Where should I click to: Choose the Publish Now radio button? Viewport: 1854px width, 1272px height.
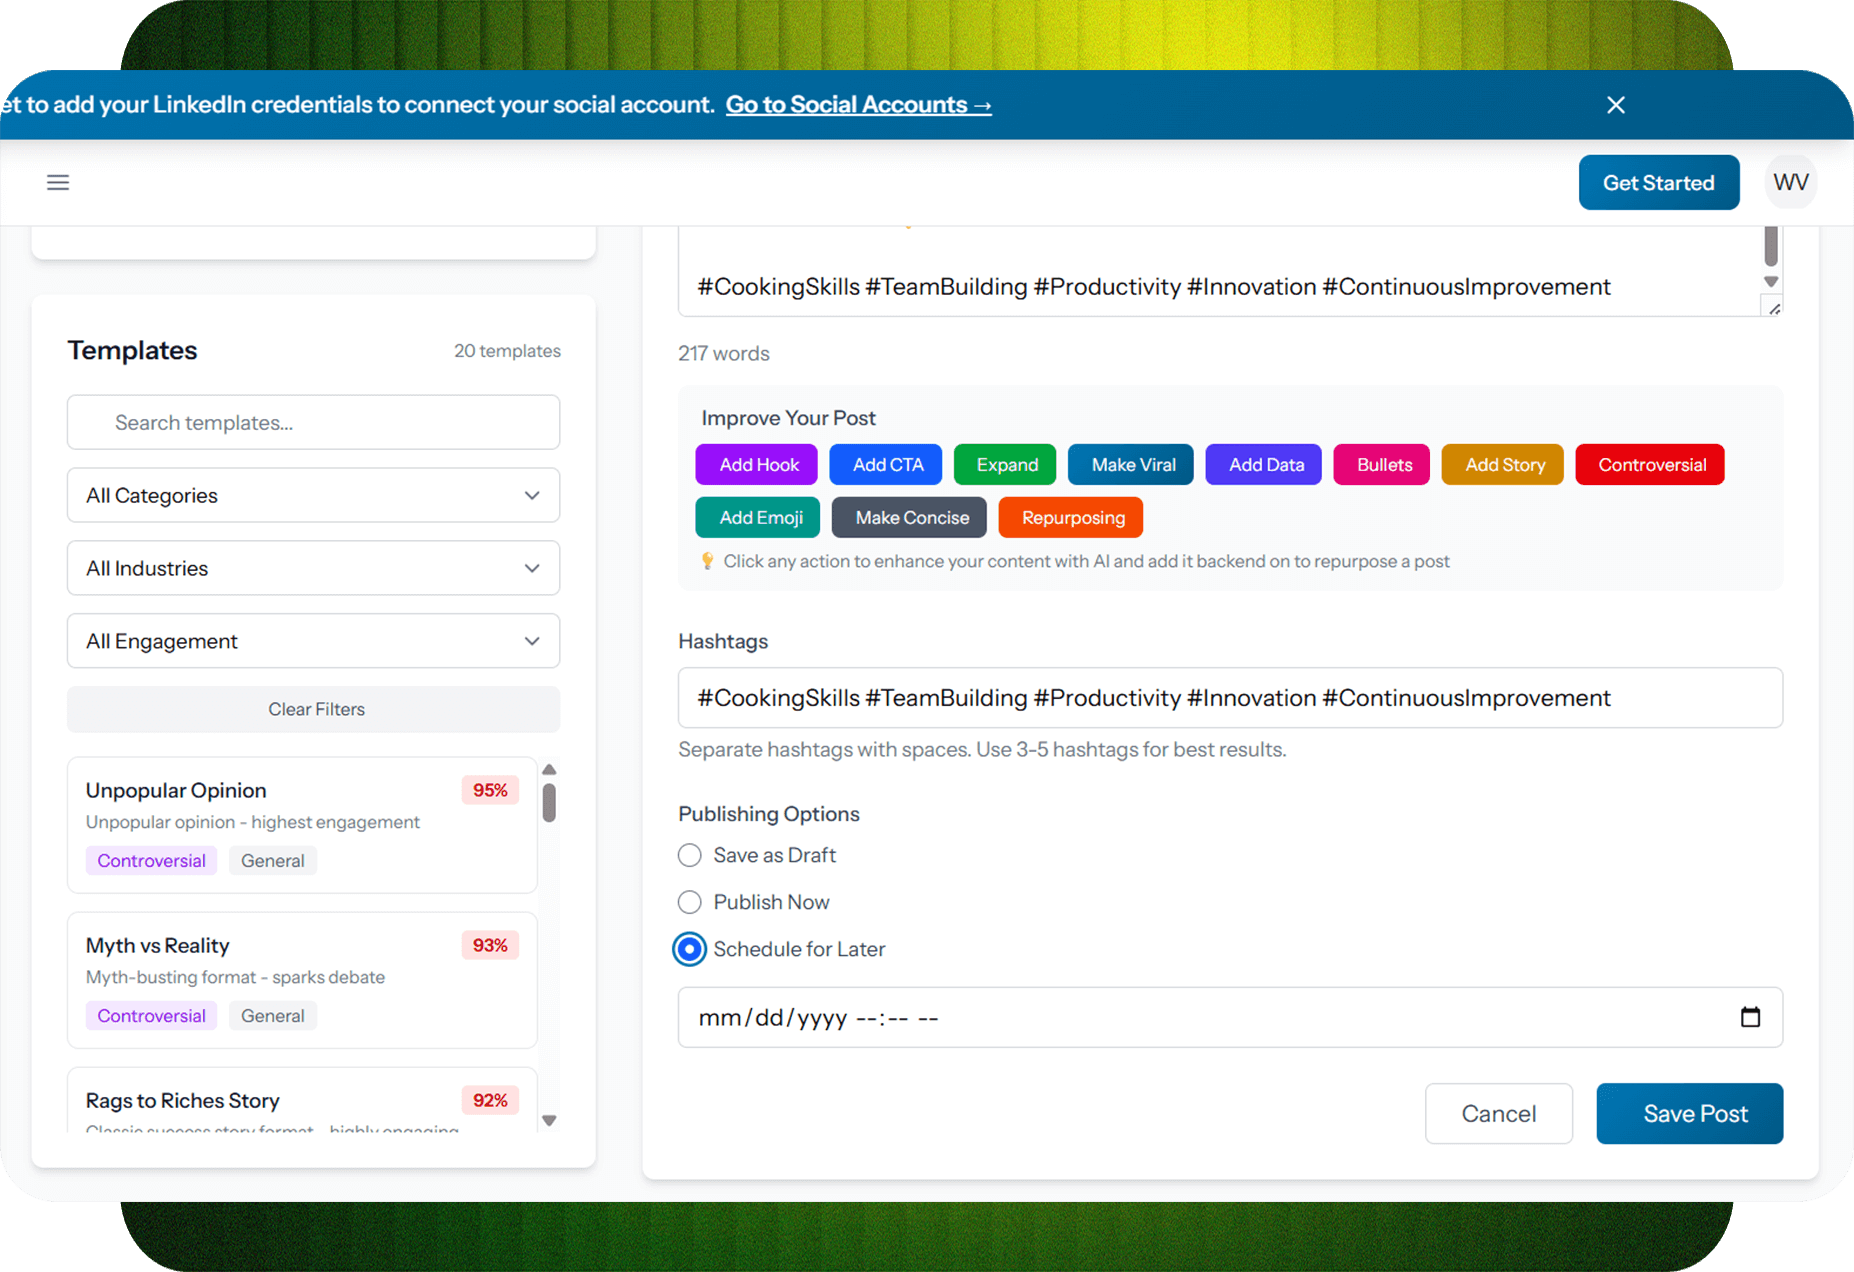click(x=690, y=902)
